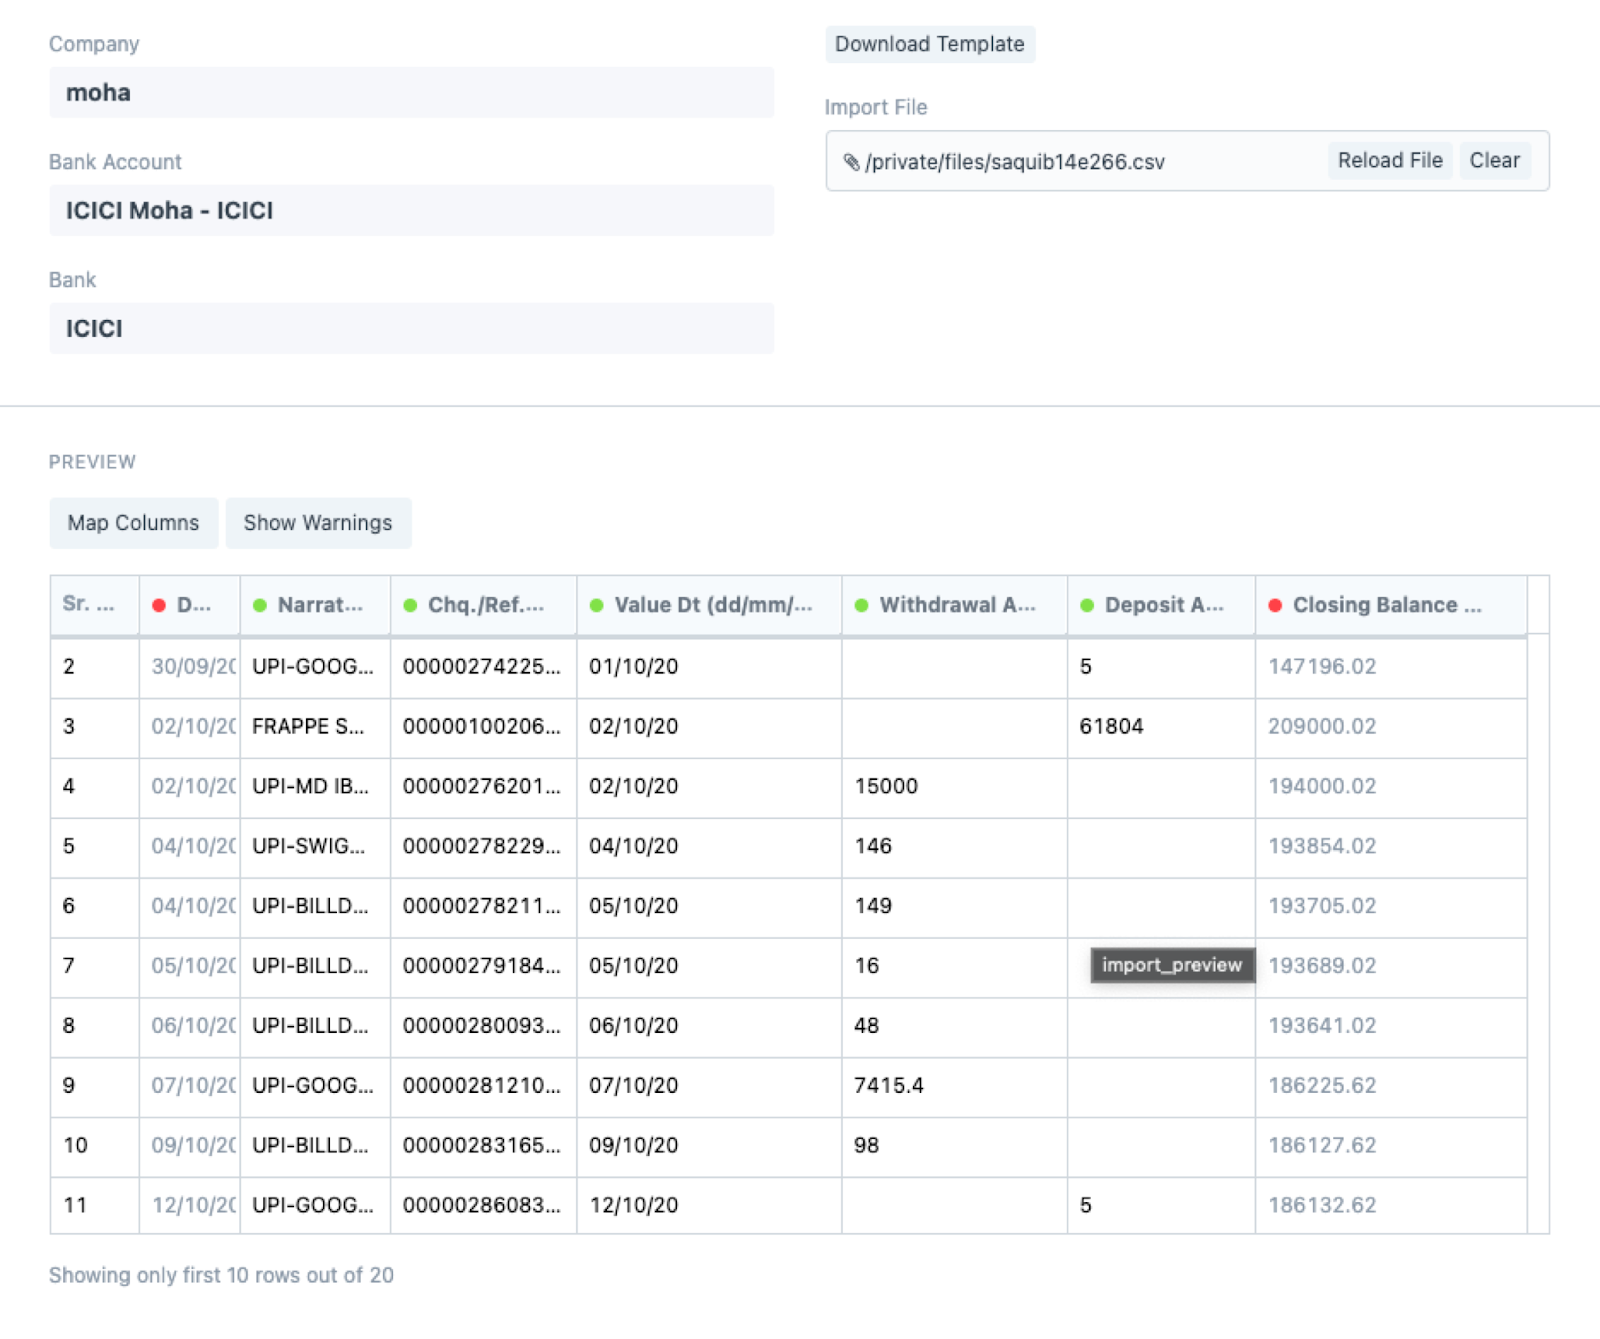Click the file link saquib14e266.csv
The image size is (1600, 1339).
click(x=1015, y=160)
